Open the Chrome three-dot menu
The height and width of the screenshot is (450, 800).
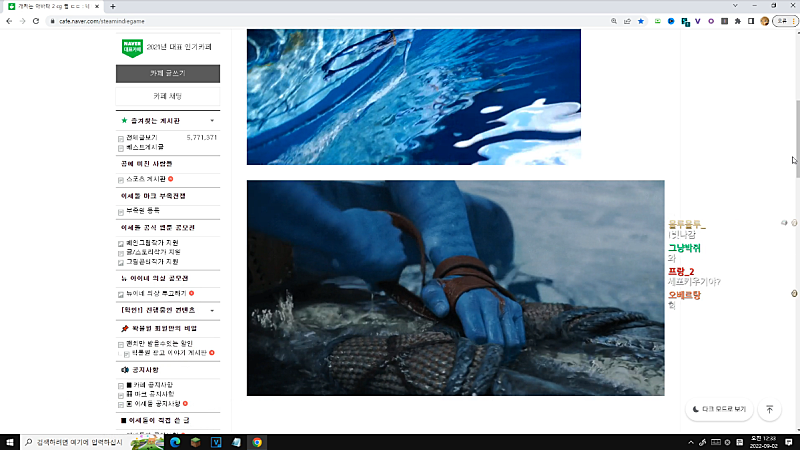pyautogui.click(x=793, y=21)
